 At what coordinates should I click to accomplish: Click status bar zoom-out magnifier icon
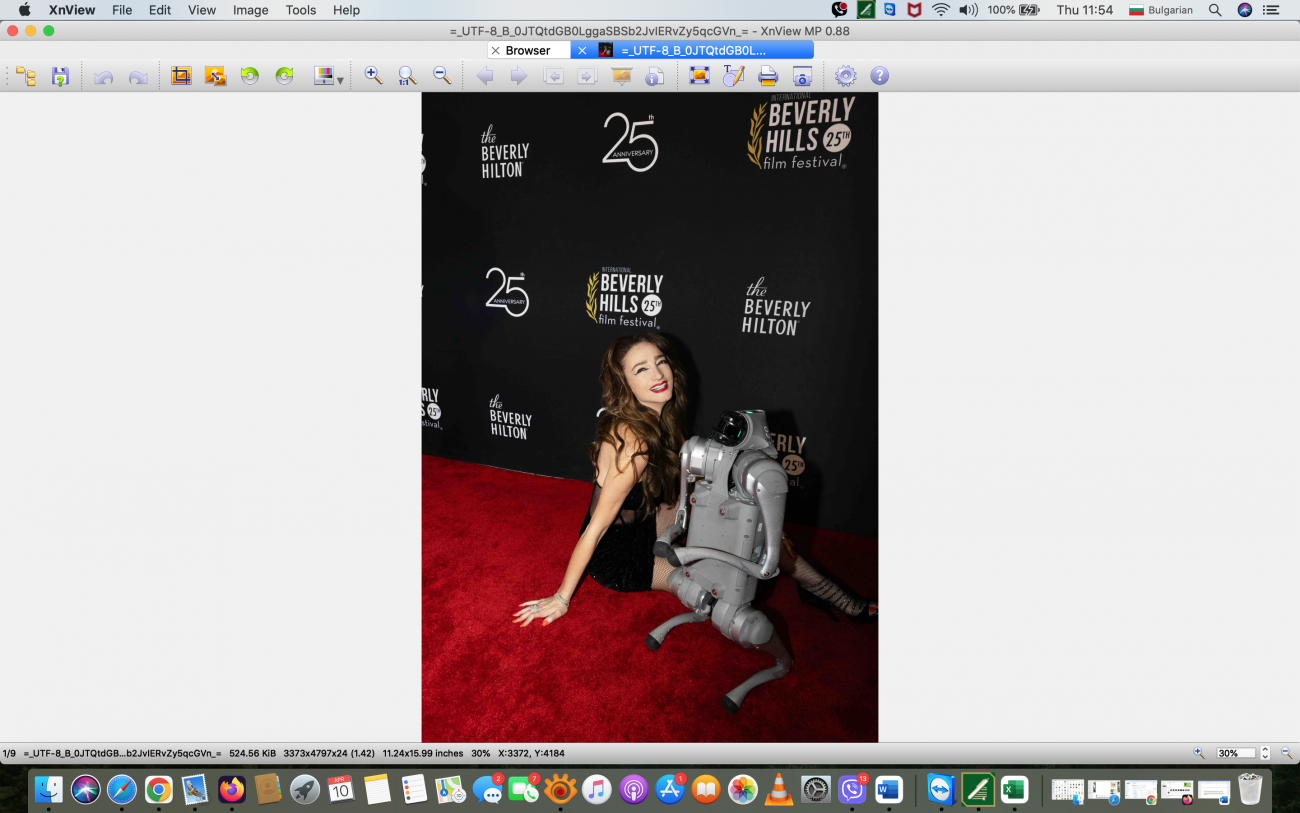(x=1287, y=753)
